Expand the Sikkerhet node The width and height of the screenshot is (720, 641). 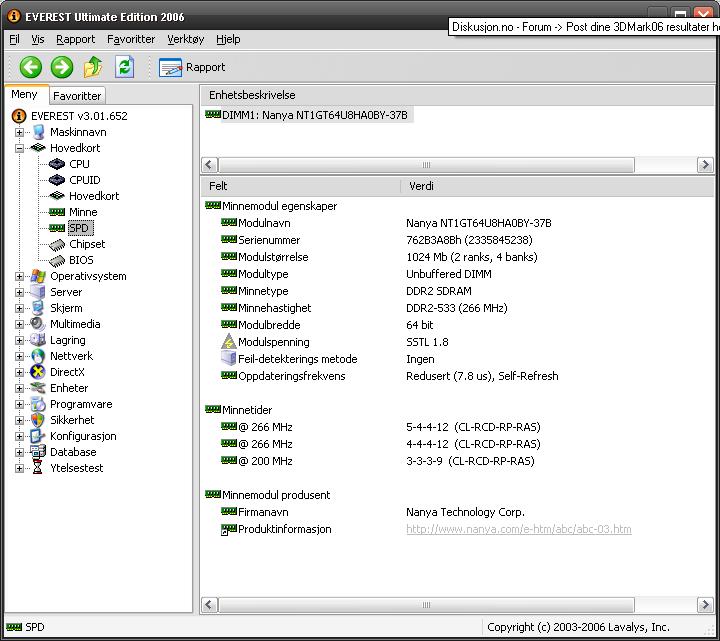(19, 420)
